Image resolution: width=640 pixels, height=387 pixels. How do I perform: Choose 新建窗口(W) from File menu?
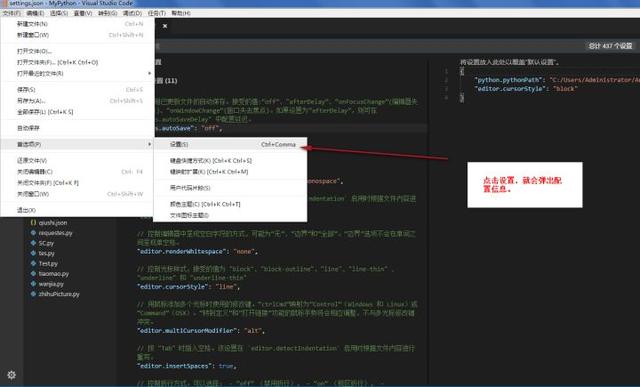[x=78, y=35]
